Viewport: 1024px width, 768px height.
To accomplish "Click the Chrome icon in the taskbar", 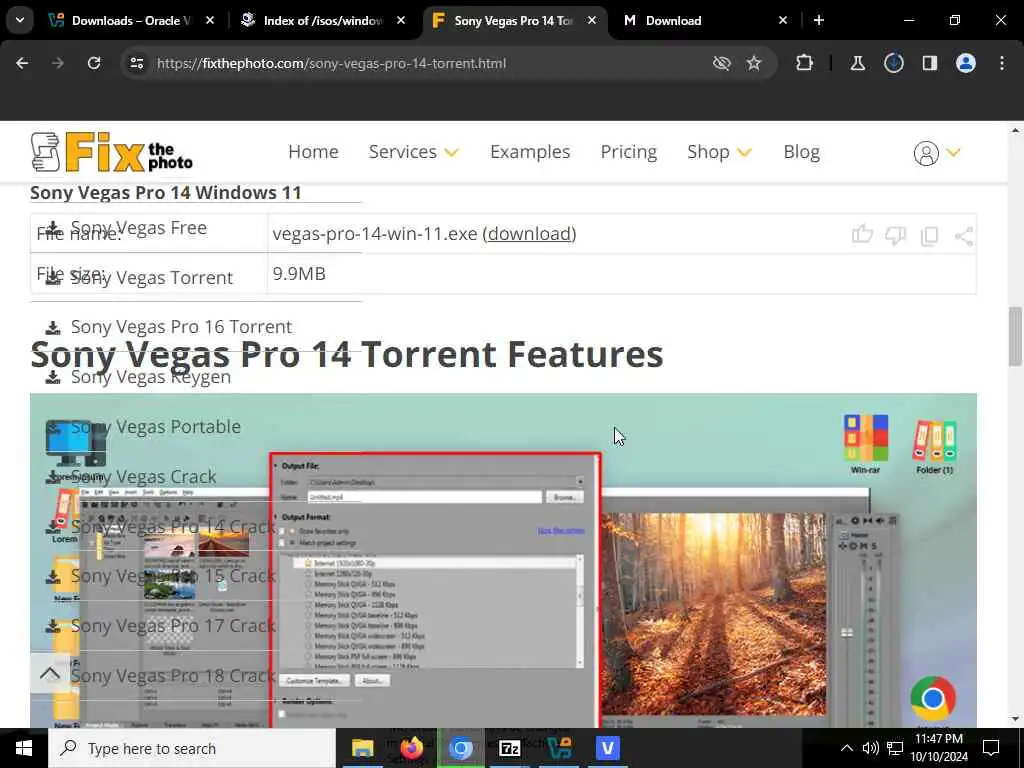I will click(460, 748).
